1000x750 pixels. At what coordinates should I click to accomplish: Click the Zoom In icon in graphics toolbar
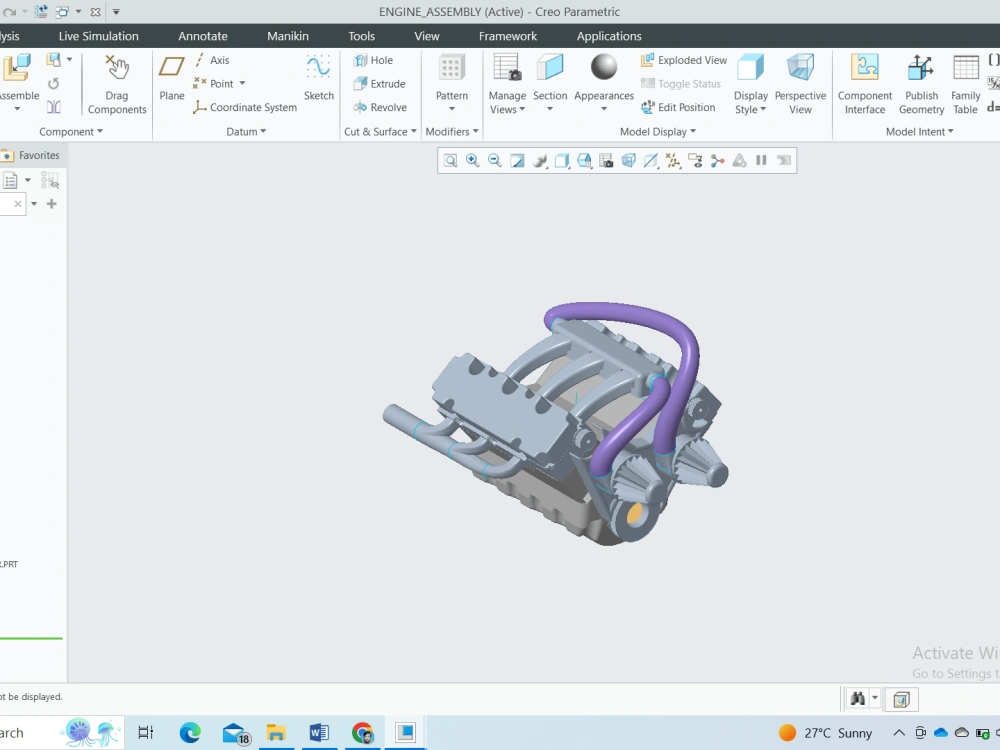[x=473, y=160]
